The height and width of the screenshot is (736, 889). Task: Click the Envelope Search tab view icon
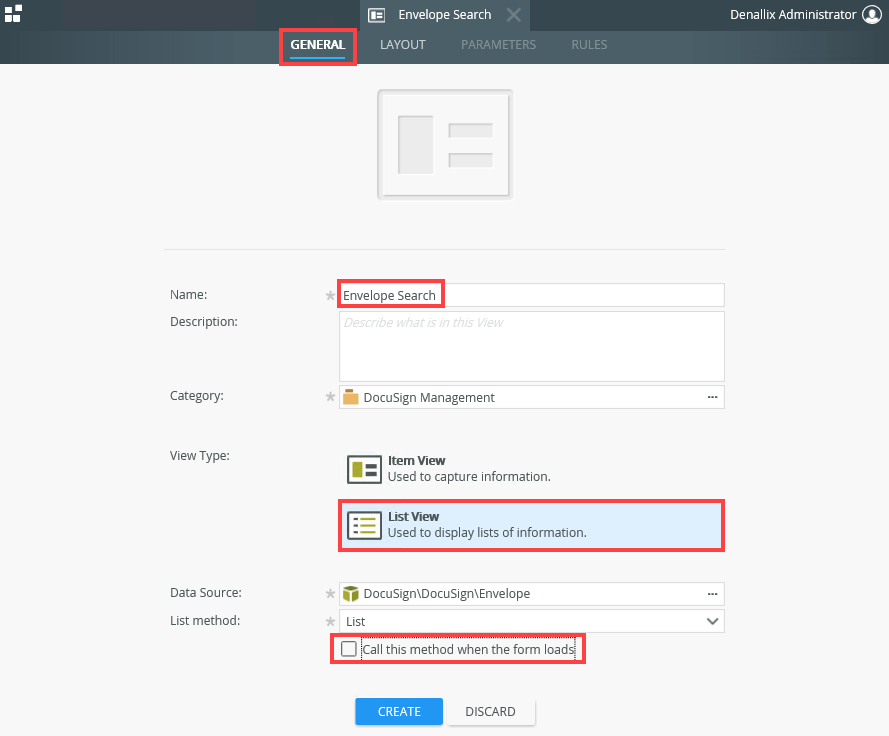coord(377,15)
